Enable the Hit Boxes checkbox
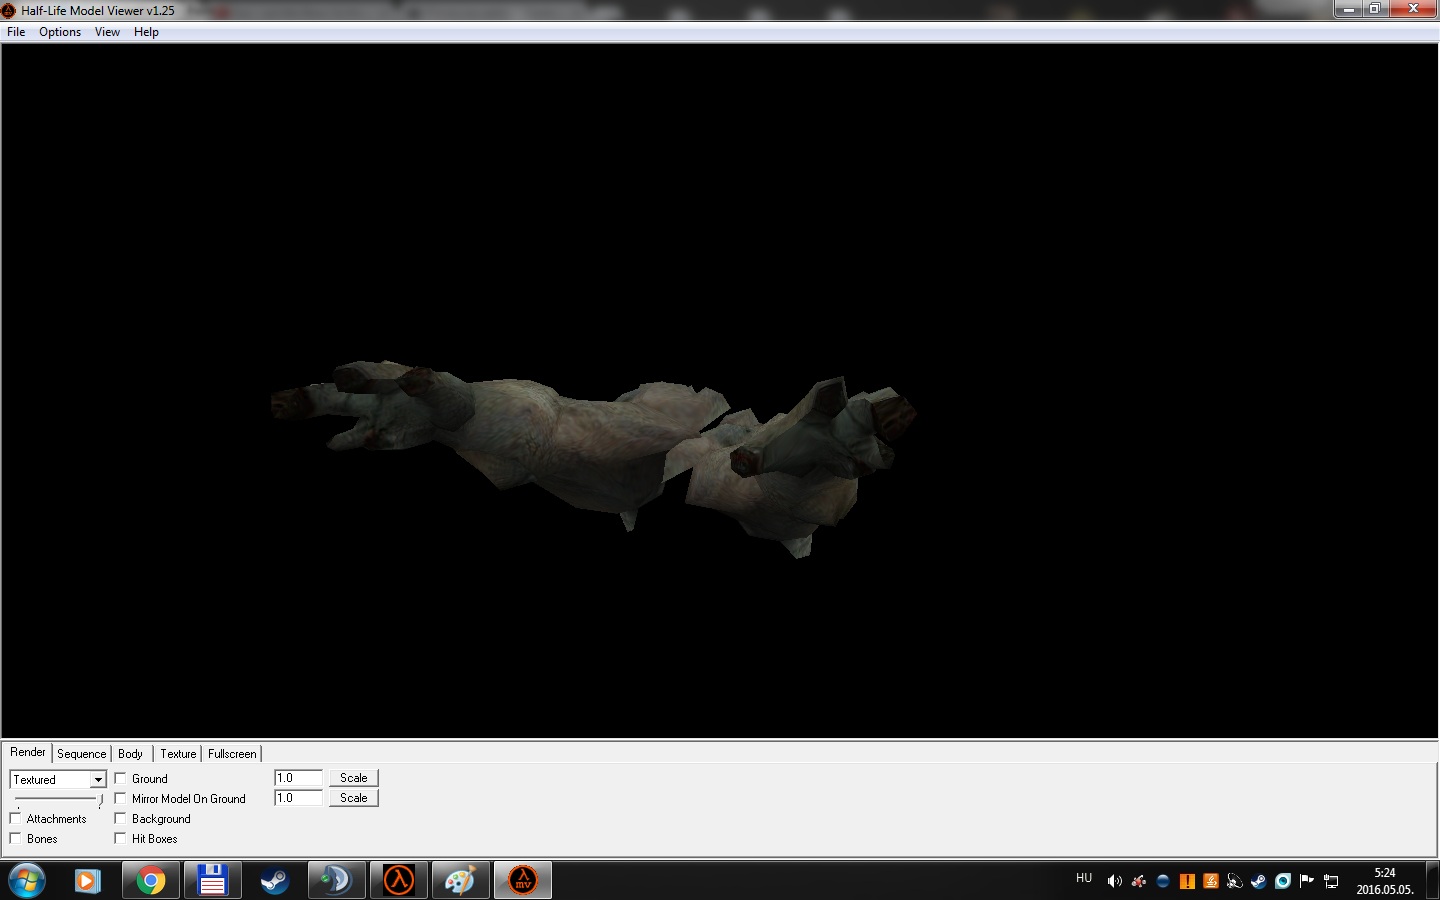 click(x=120, y=838)
